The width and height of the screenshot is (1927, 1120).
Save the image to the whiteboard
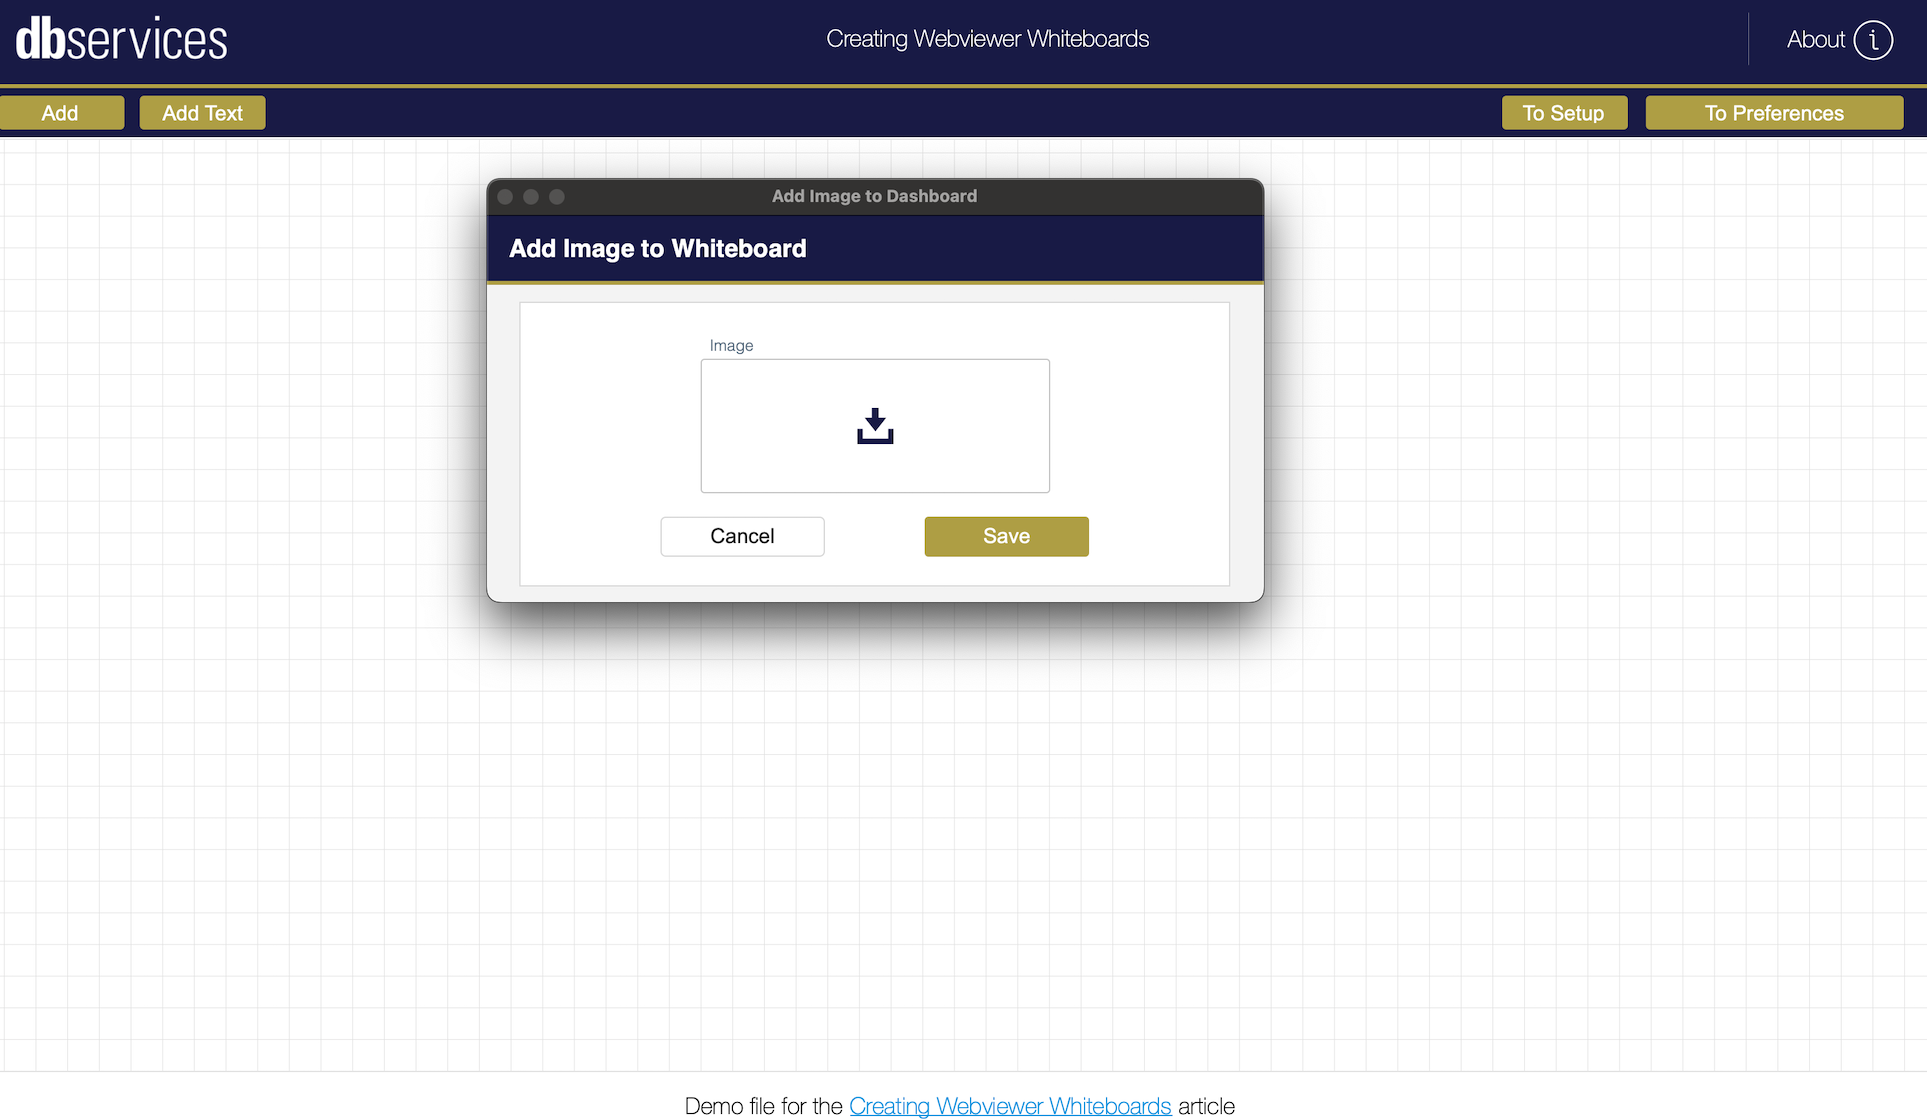(x=1006, y=536)
